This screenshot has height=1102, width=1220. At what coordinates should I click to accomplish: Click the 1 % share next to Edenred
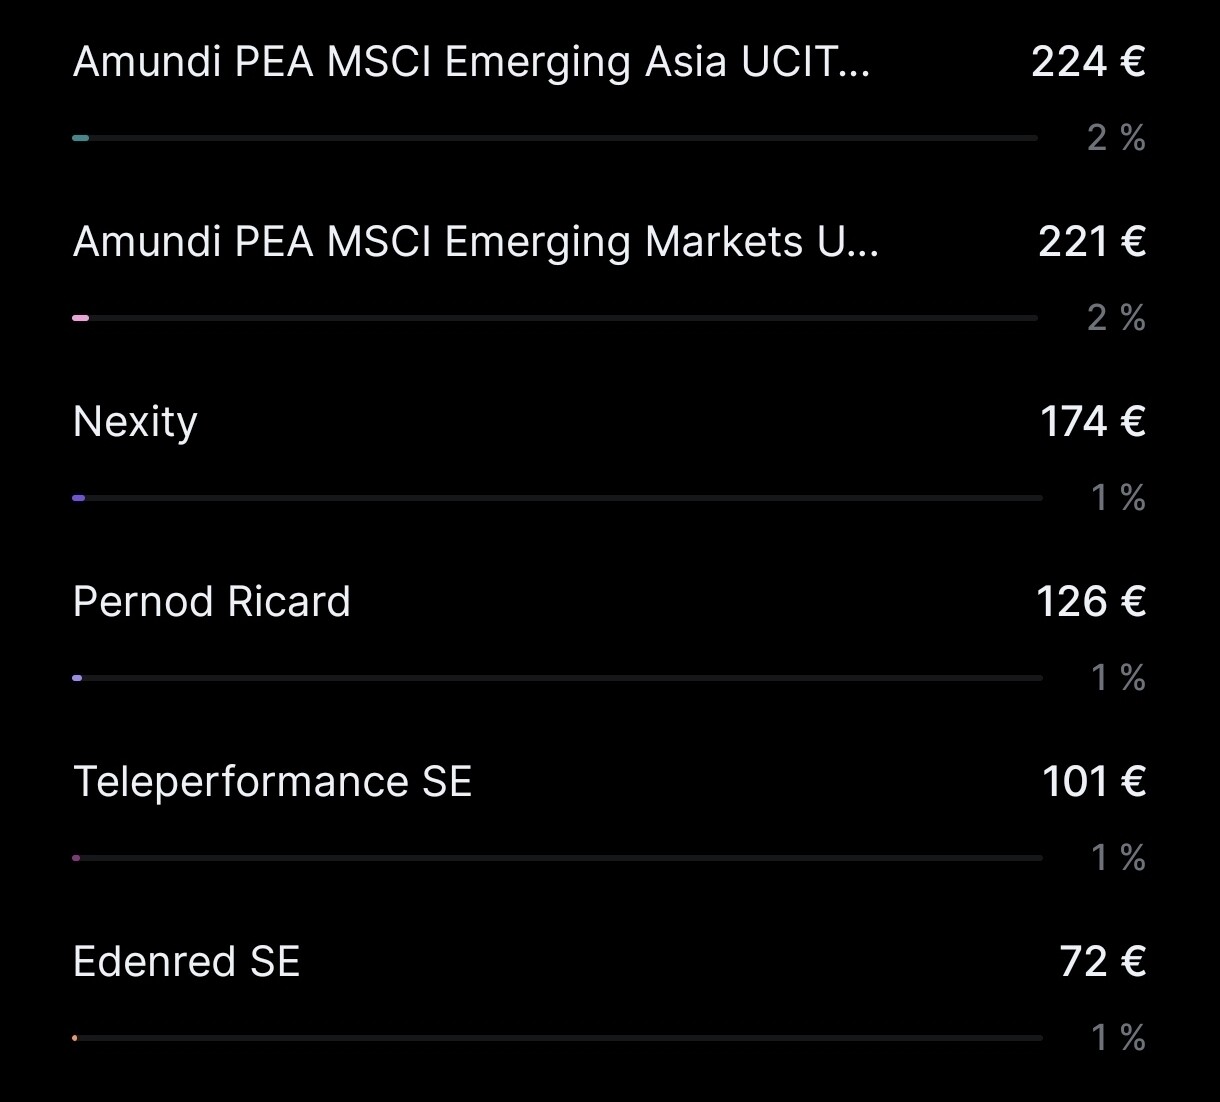click(1118, 1038)
